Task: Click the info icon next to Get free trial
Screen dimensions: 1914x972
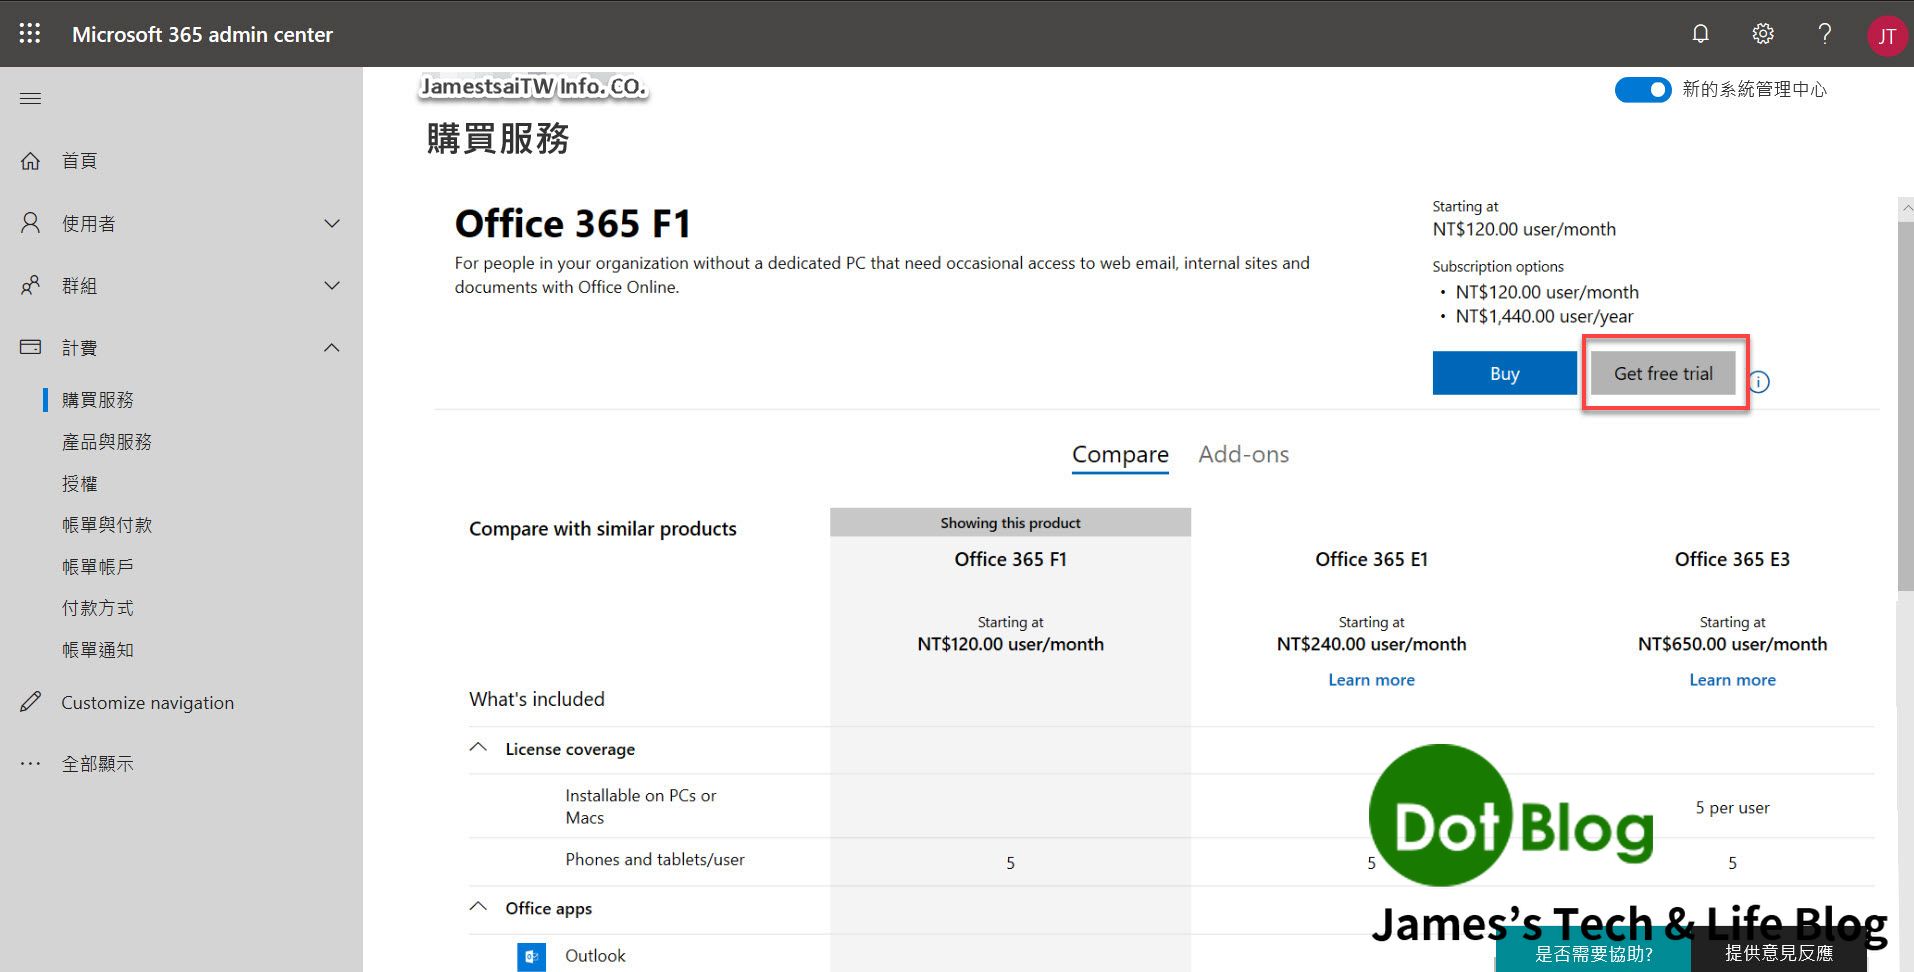Action: pyautogui.click(x=1759, y=382)
